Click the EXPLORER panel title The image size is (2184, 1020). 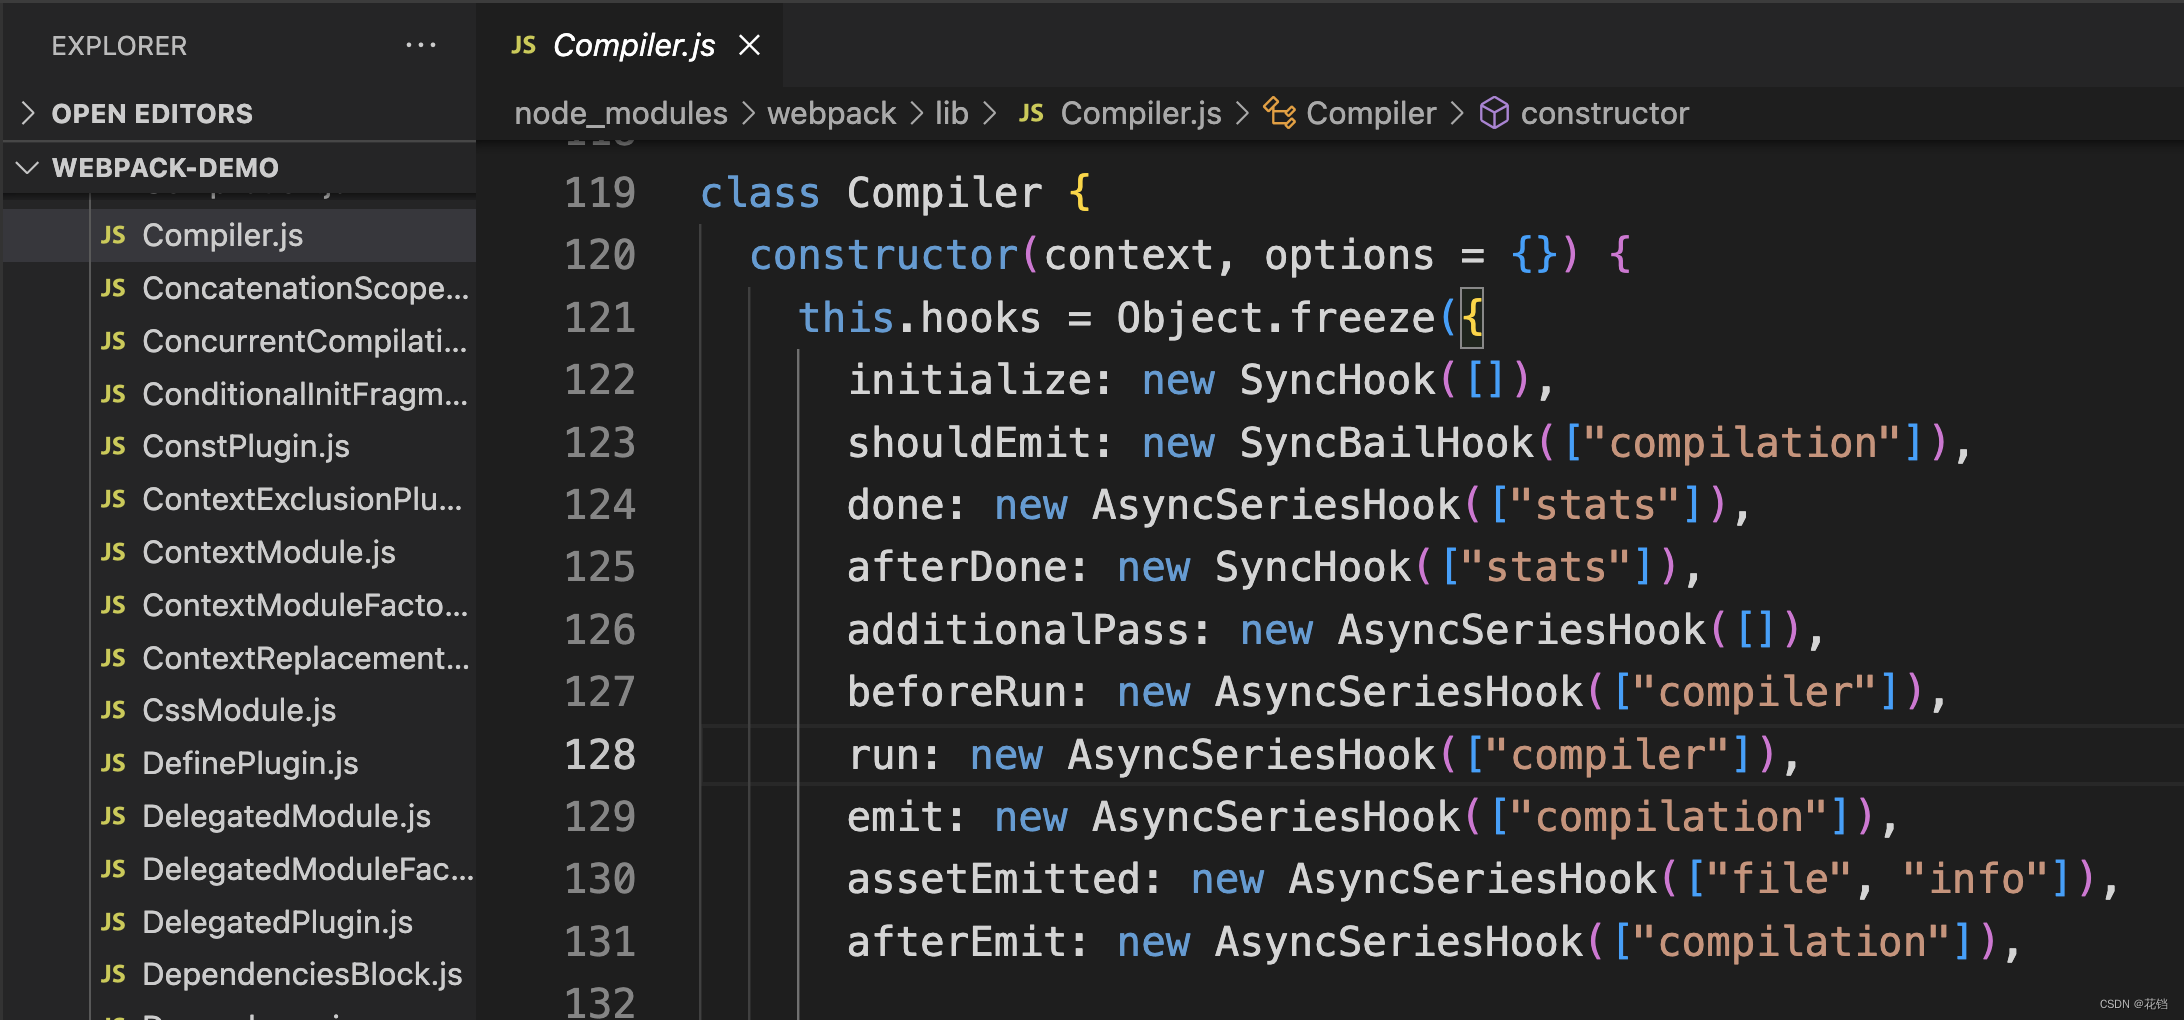tap(119, 46)
